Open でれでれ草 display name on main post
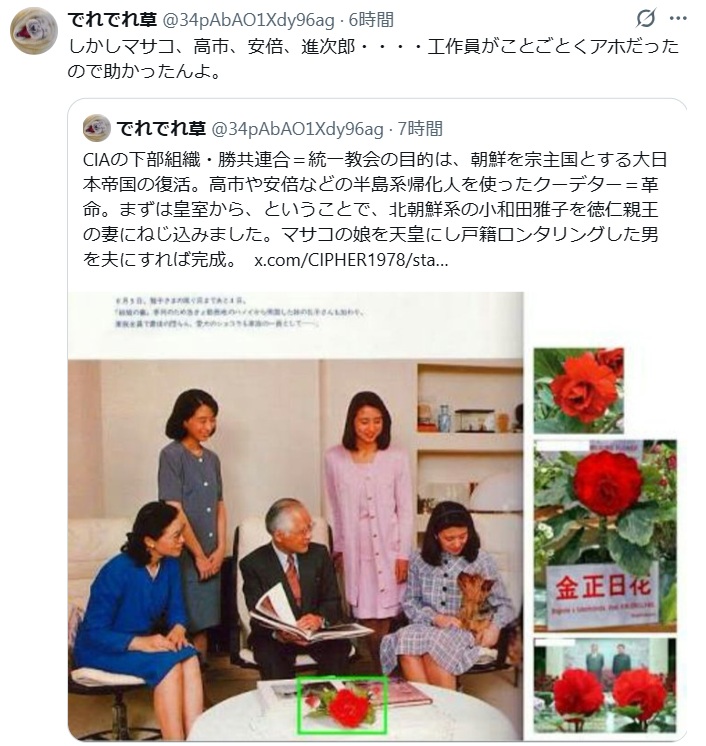The height and width of the screenshot is (746, 706). (112, 20)
